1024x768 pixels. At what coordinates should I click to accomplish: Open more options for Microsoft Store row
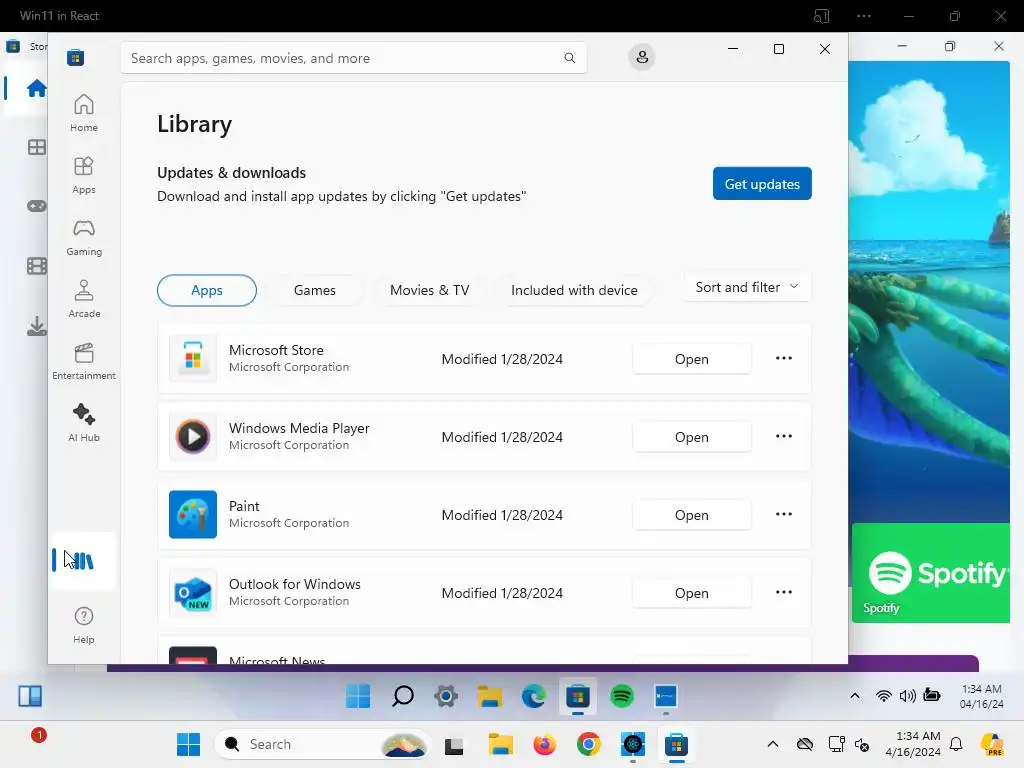tap(784, 359)
